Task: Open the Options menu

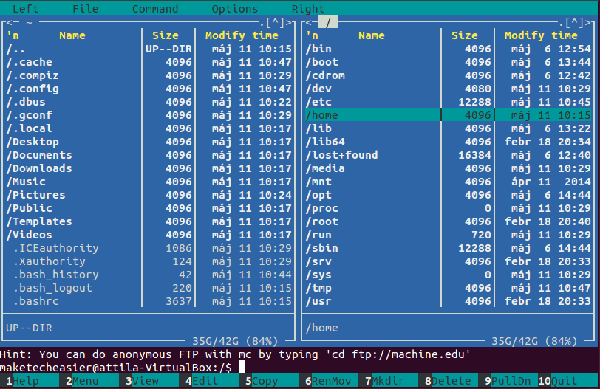Action: coord(235,9)
